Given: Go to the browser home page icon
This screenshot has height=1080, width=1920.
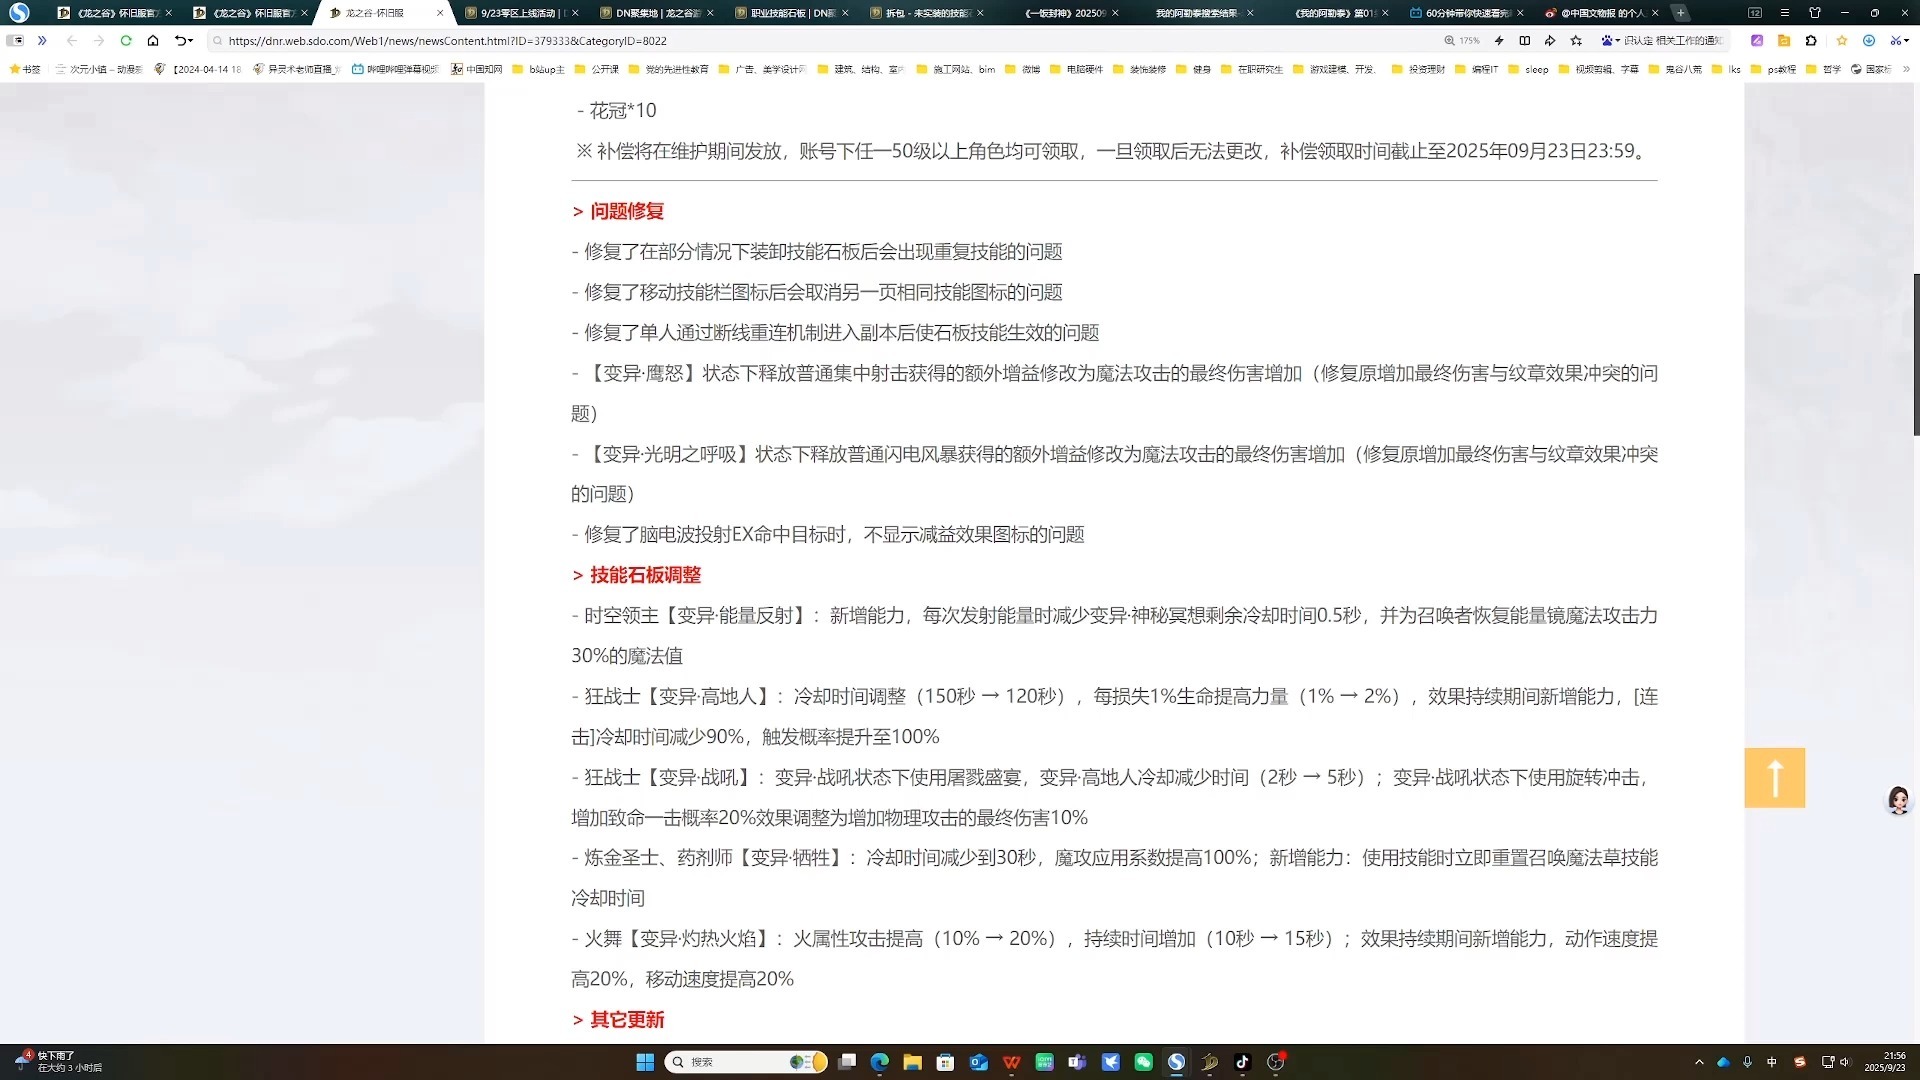Looking at the screenshot, I should (153, 41).
